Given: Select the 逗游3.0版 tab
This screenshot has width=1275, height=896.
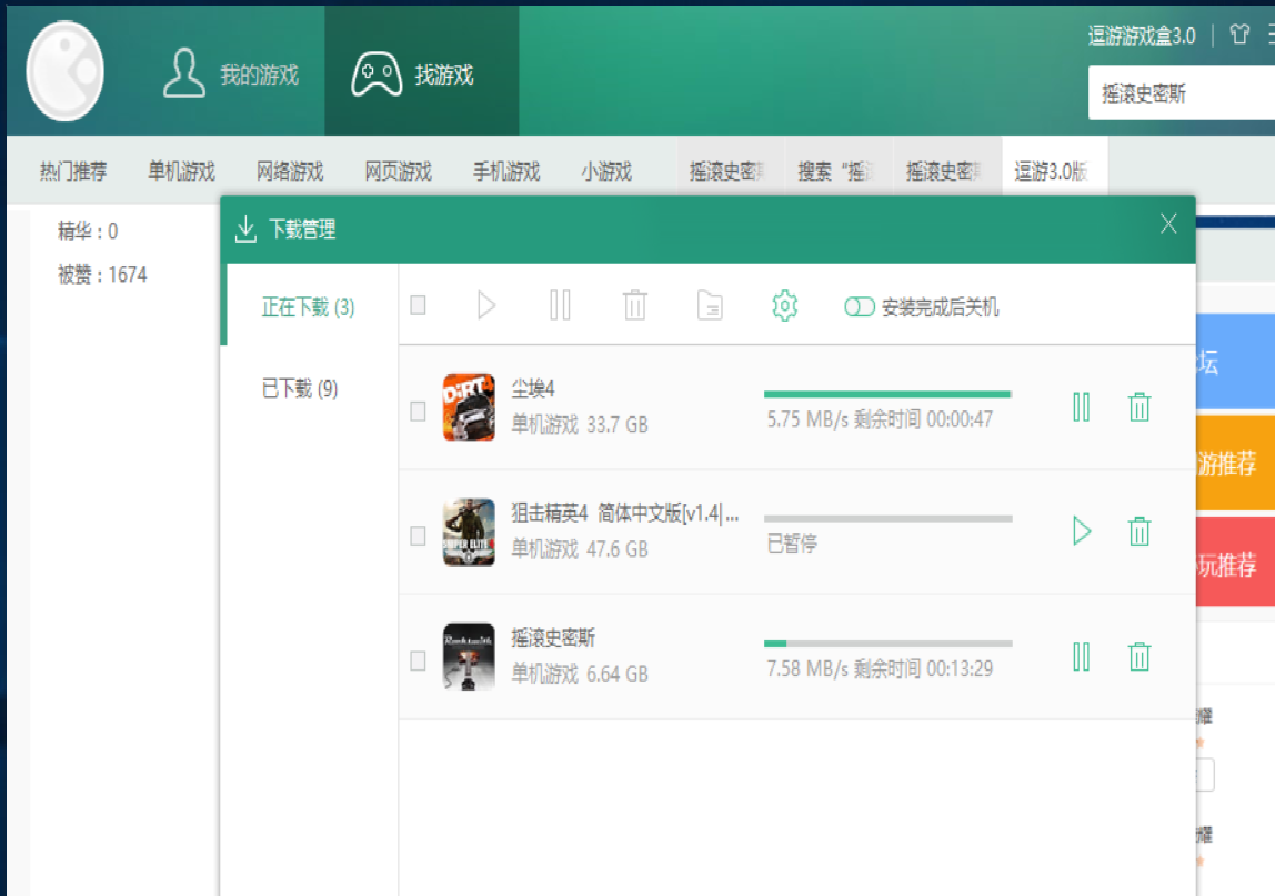Looking at the screenshot, I should point(1055,171).
